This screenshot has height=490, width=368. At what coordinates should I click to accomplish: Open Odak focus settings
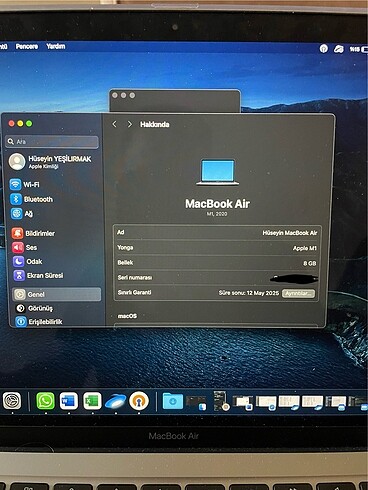point(28,261)
